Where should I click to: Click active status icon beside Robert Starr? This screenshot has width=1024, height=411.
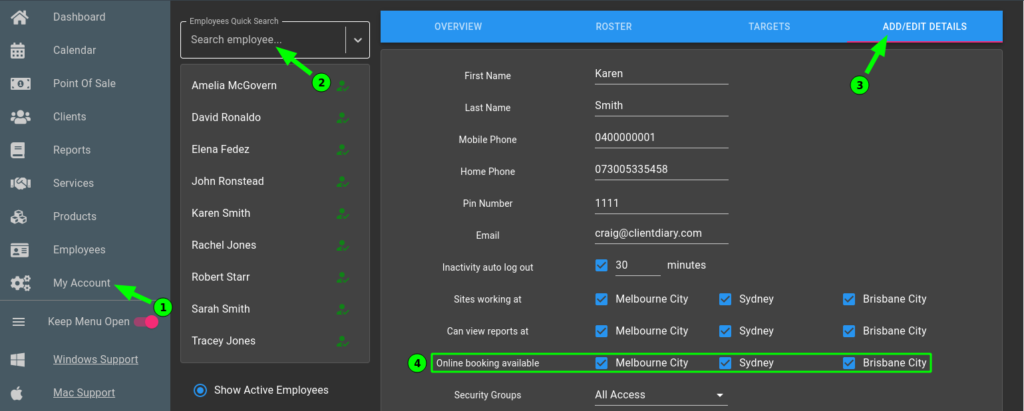click(342, 277)
